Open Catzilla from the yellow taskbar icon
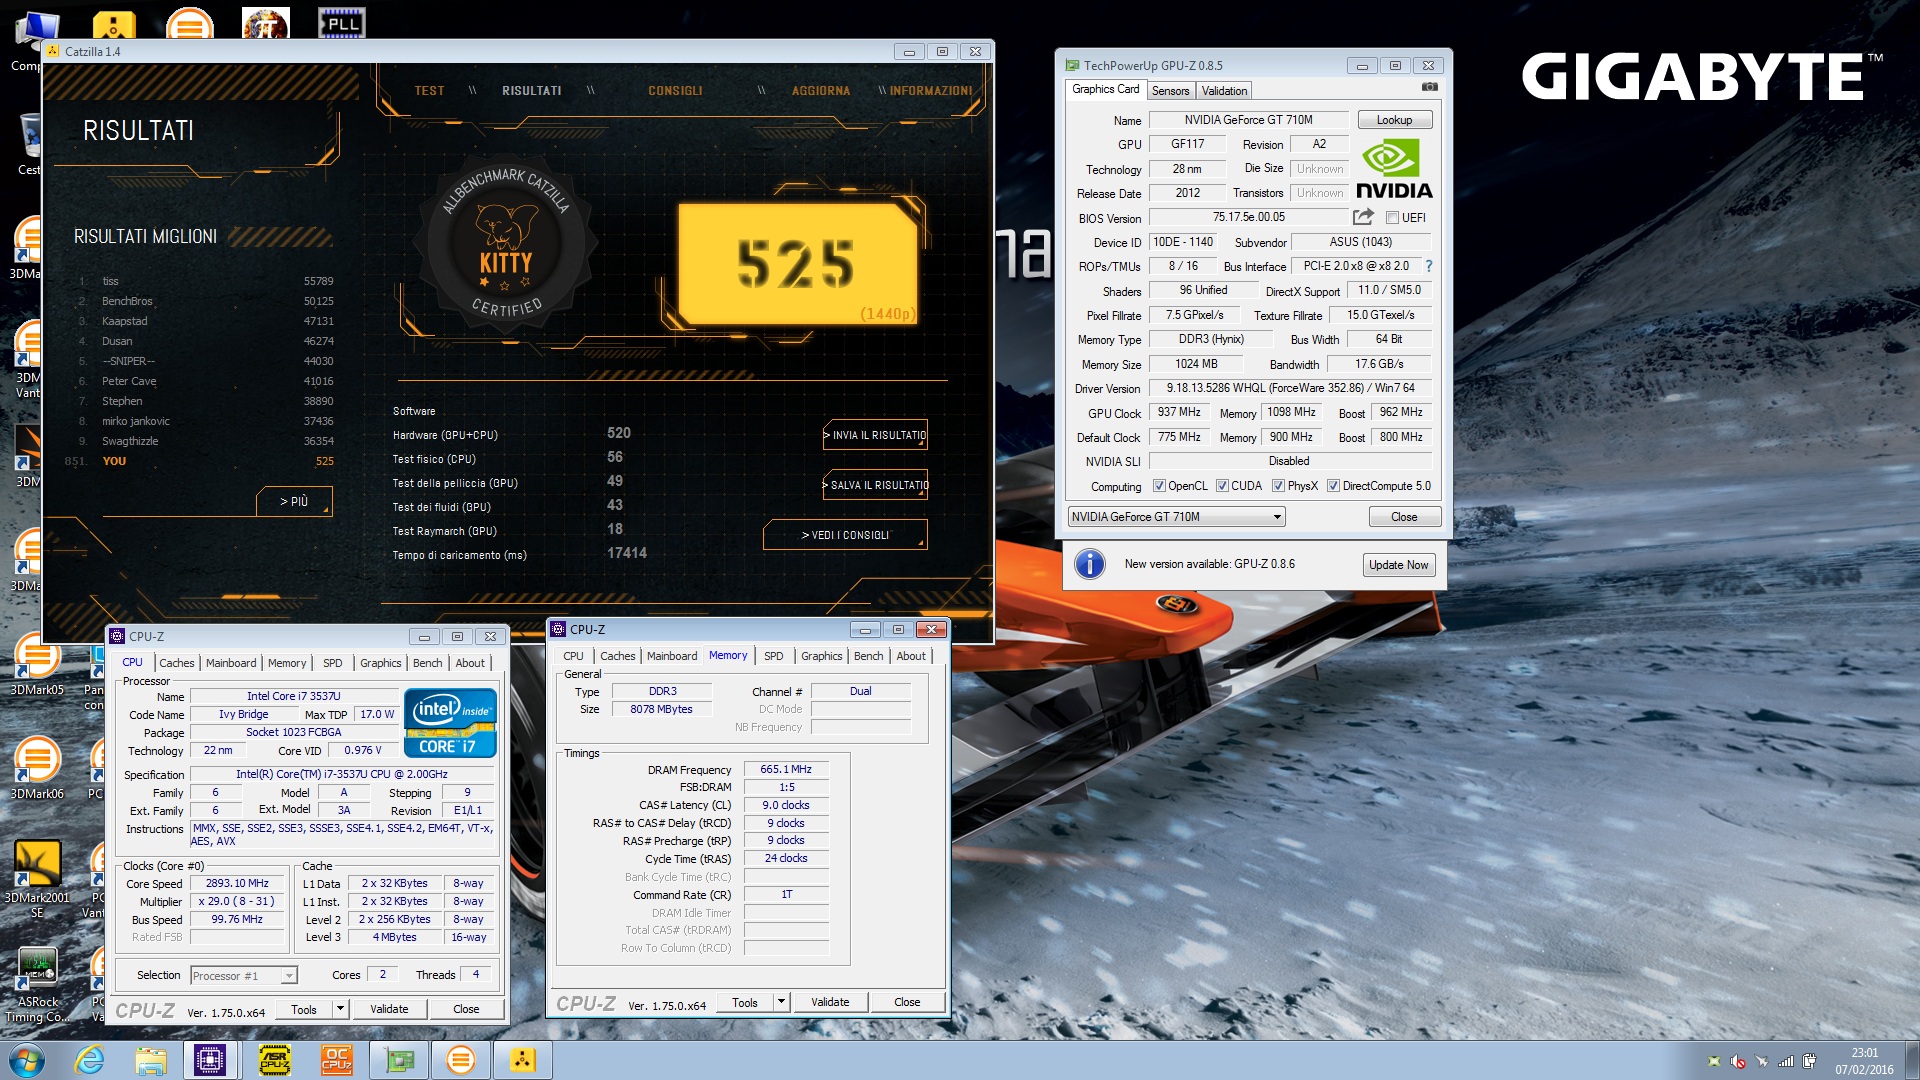The height and width of the screenshot is (1080, 1920). coord(523,1060)
